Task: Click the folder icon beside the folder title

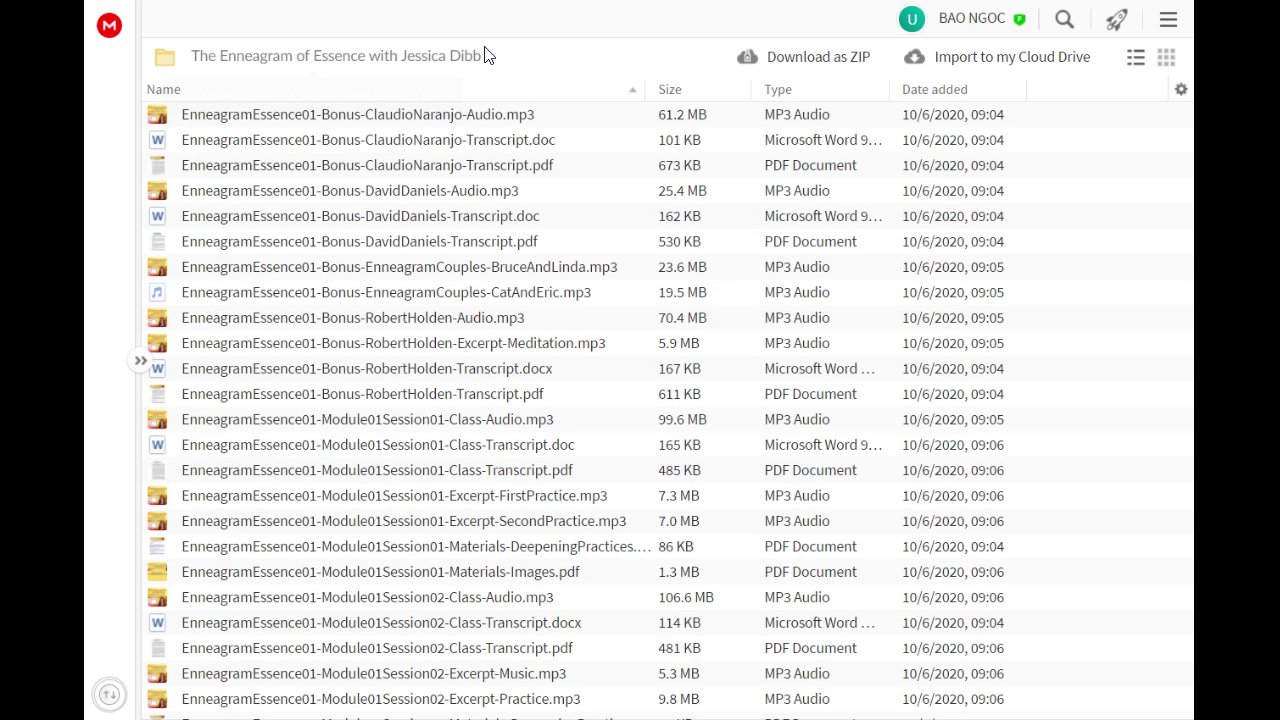Action: click(x=165, y=57)
